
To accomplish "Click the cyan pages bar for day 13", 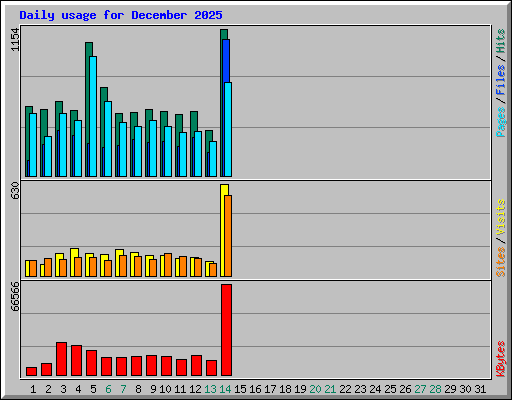I will coord(213,159).
